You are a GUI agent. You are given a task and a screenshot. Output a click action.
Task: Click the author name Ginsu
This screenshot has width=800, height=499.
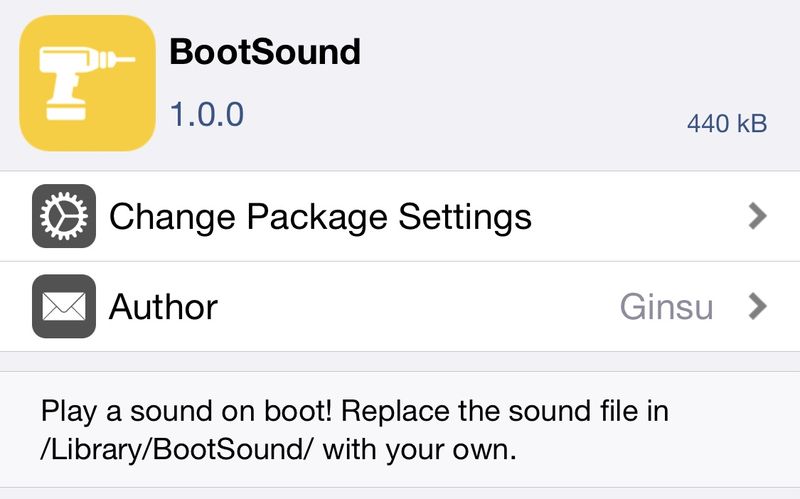(x=666, y=307)
